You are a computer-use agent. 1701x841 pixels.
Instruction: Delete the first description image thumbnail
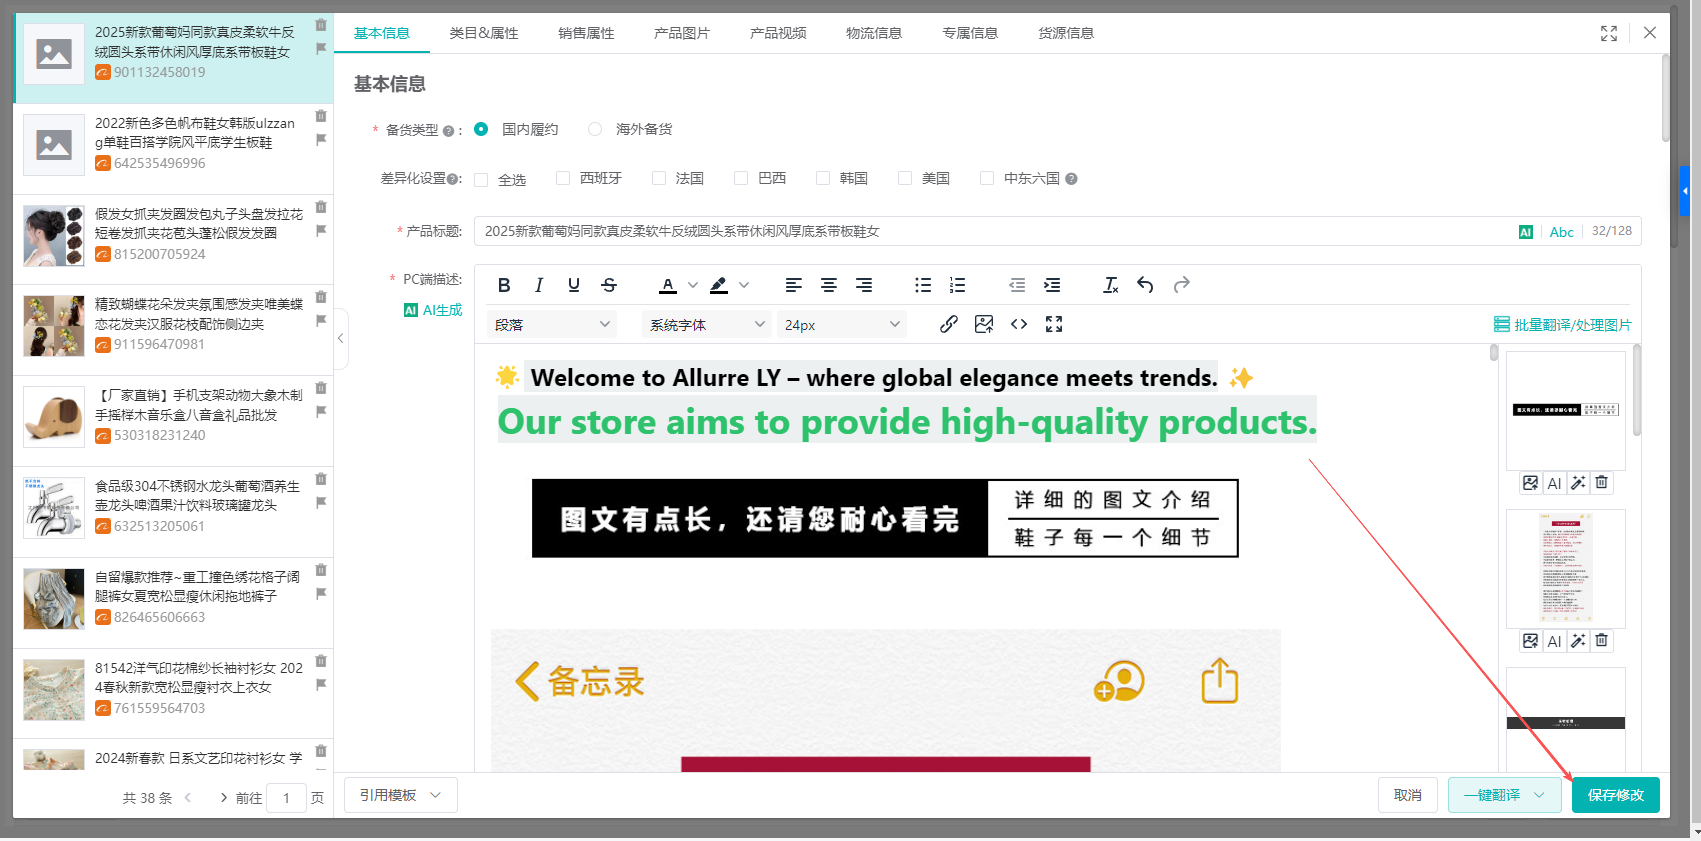pos(1602,483)
